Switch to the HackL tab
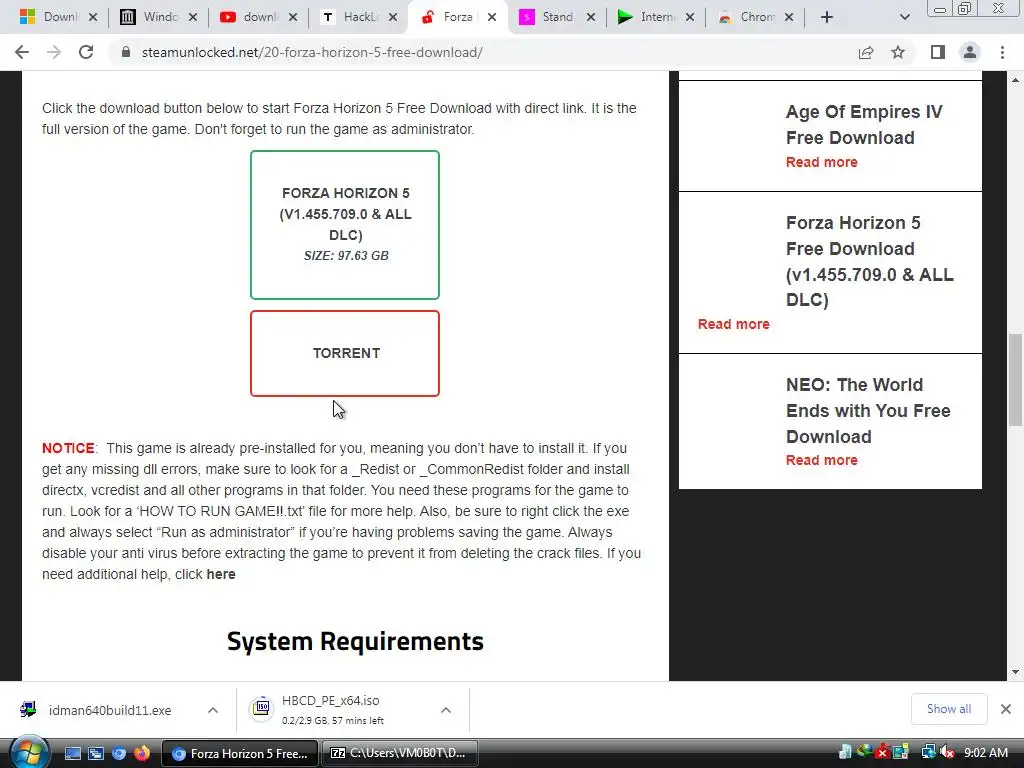 (350, 17)
